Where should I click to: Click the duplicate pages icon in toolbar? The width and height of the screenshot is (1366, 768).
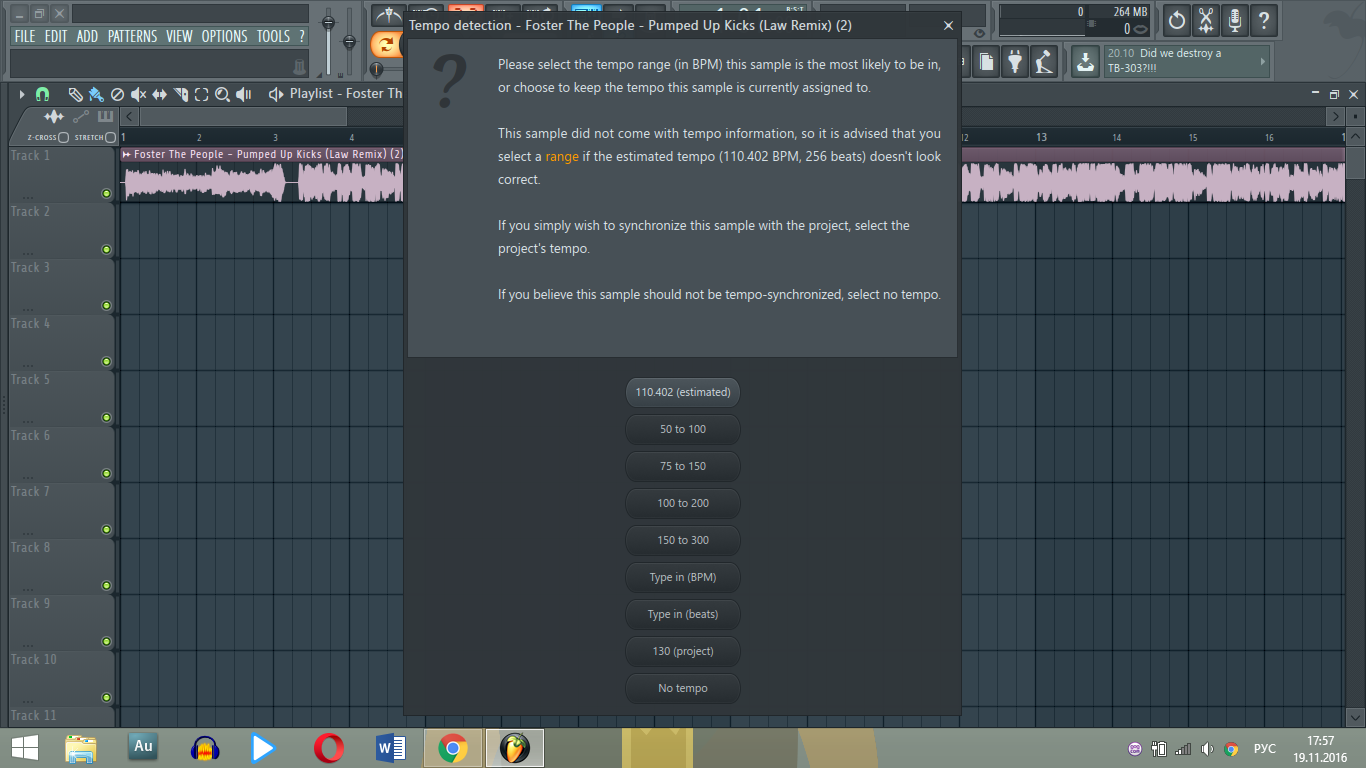coord(986,62)
